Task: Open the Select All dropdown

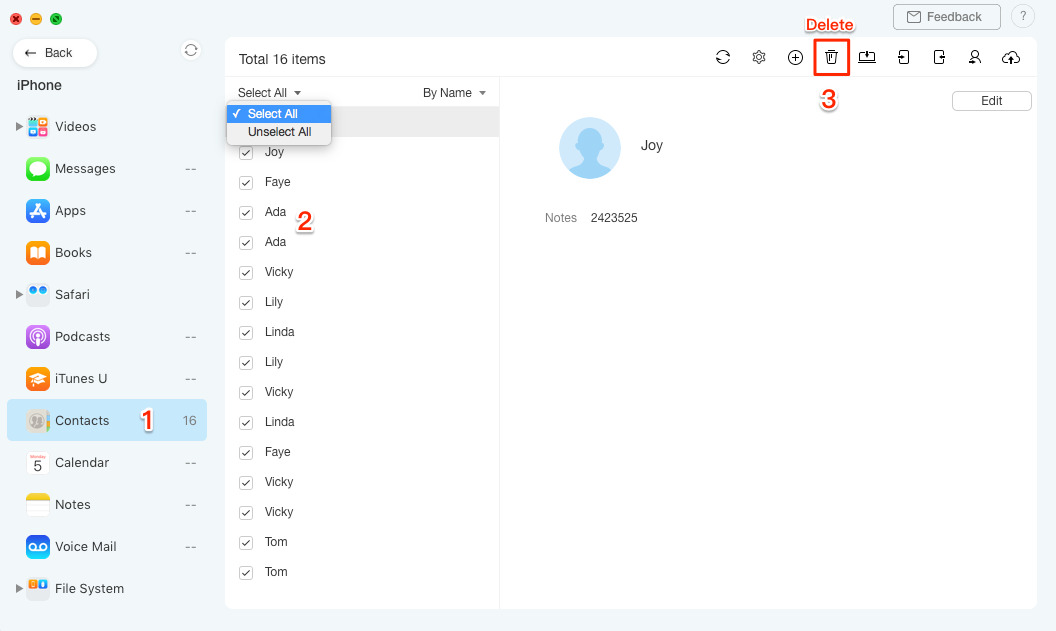Action: (x=269, y=92)
